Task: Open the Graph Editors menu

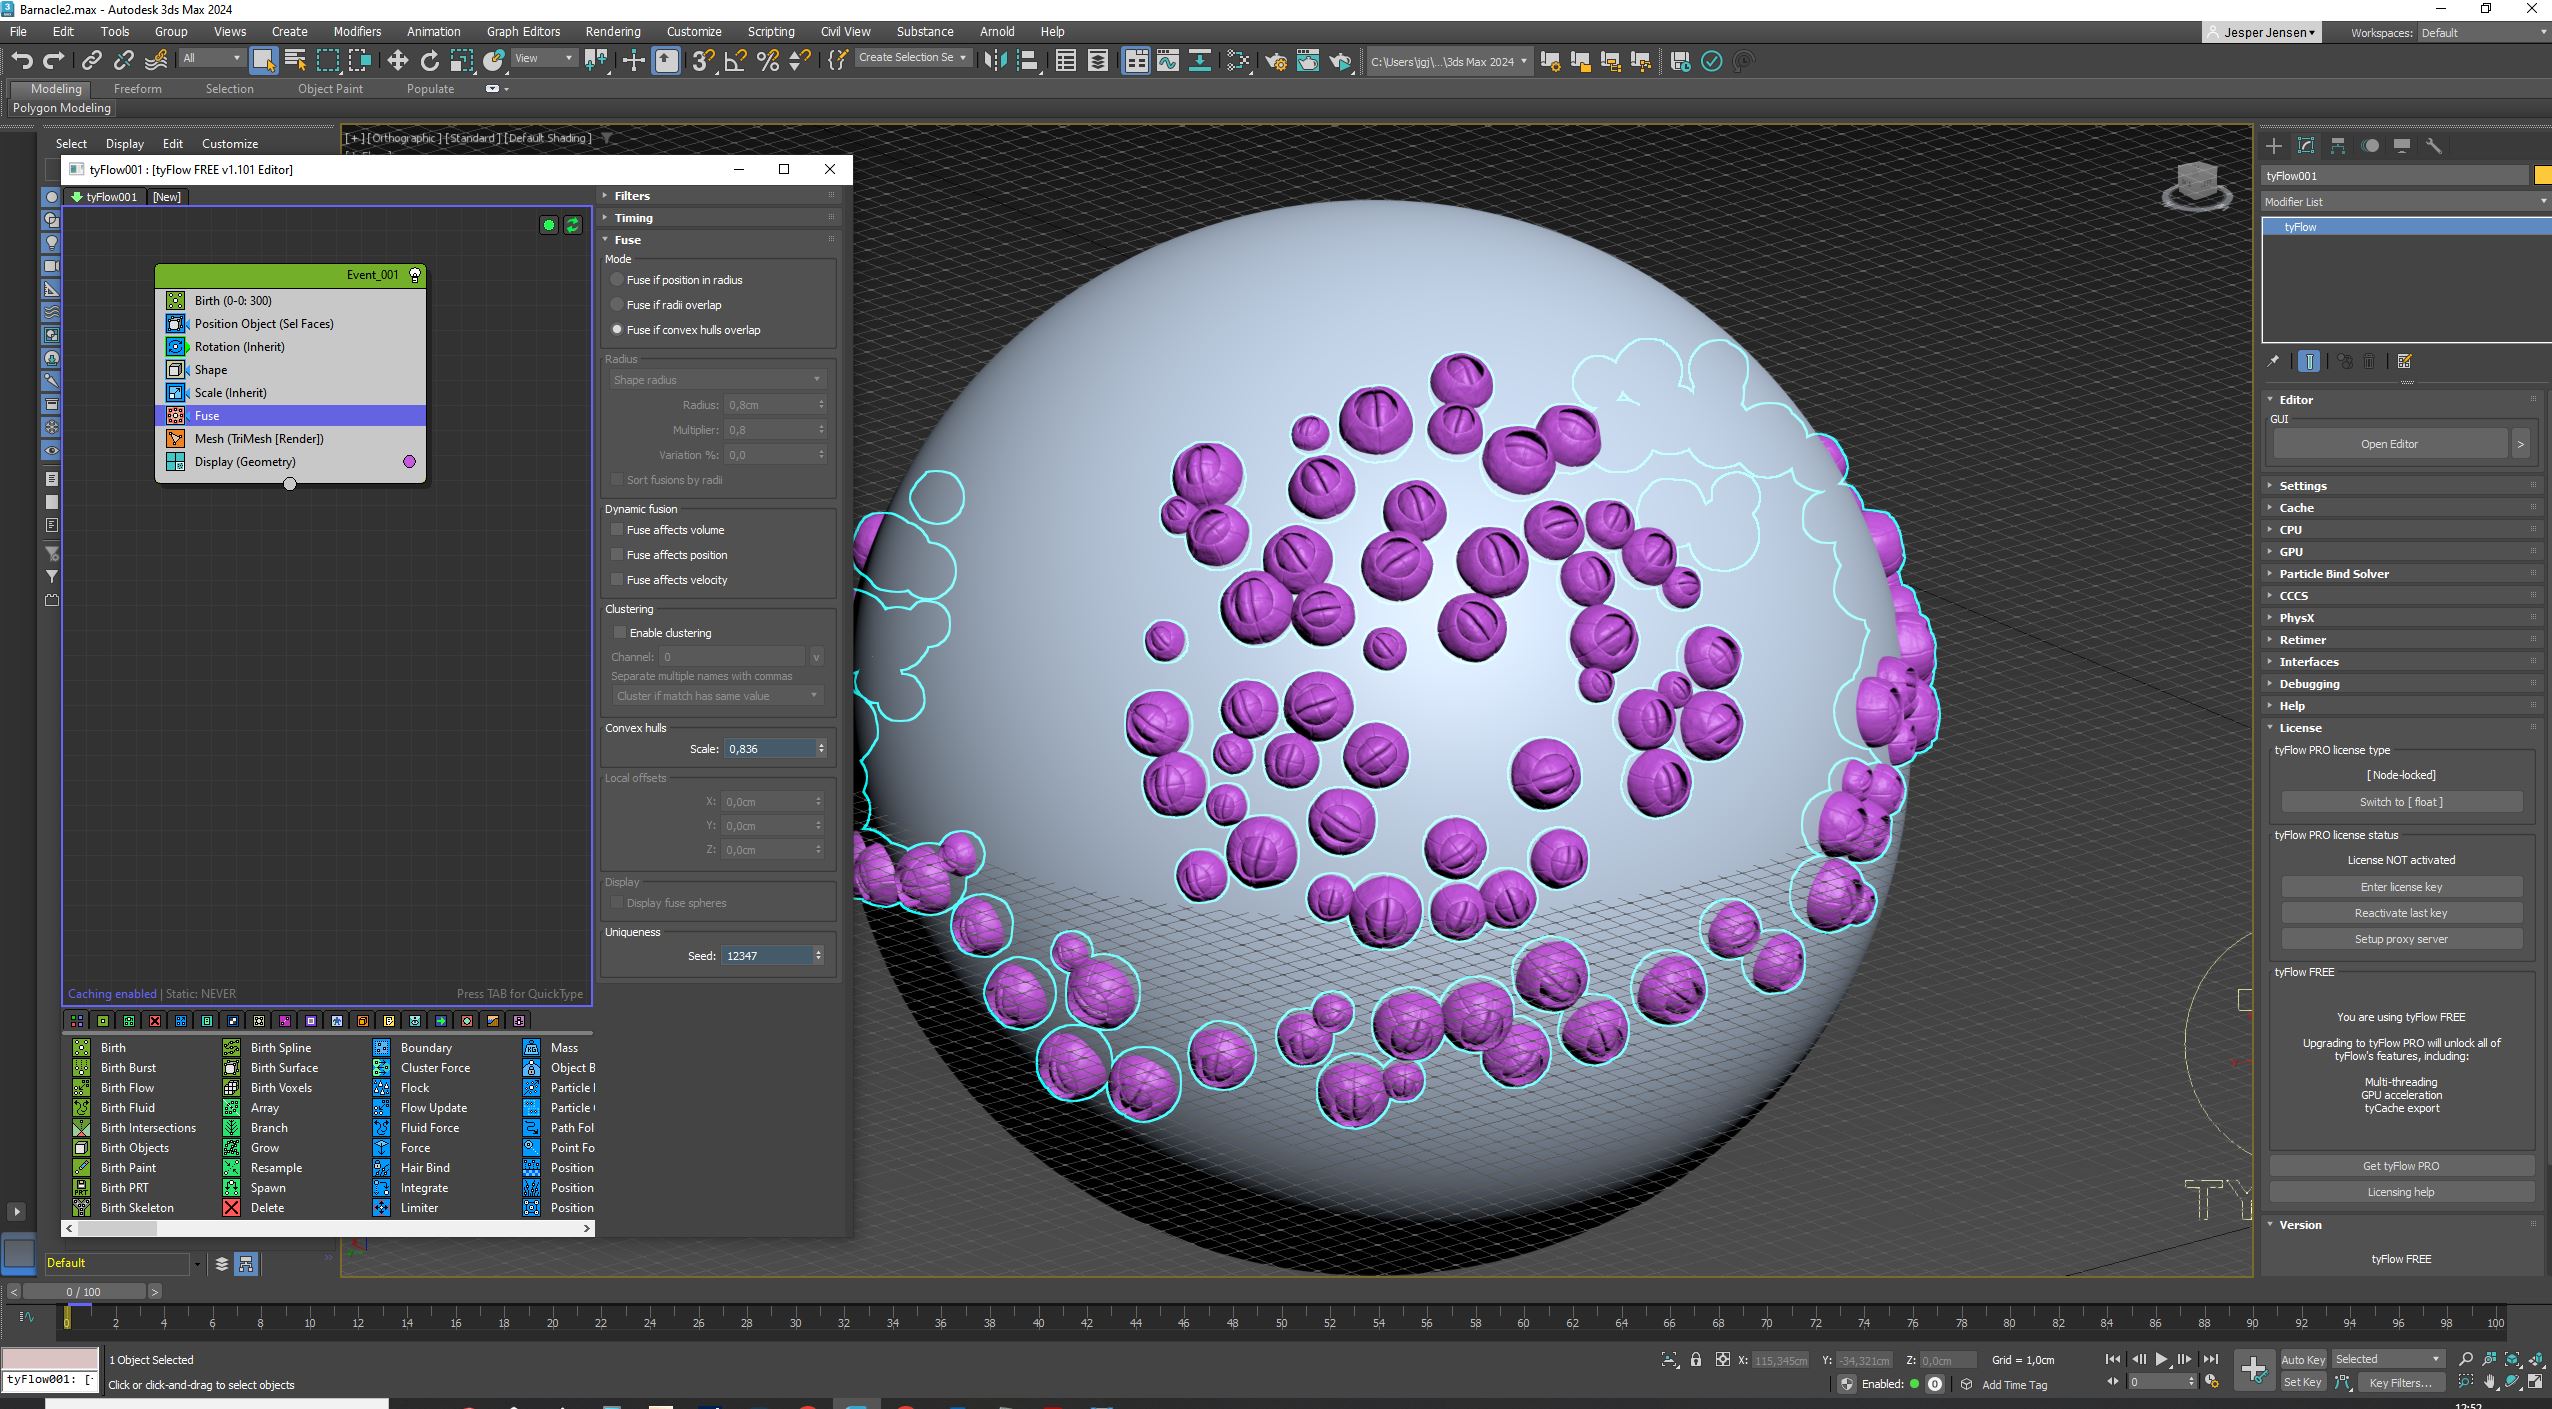Action: [x=523, y=32]
